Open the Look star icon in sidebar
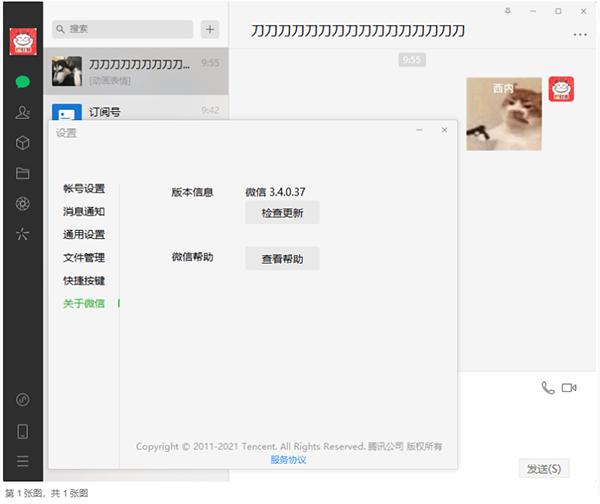Image resolution: width=600 pixels, height=504 pixels. pos(23,234)
